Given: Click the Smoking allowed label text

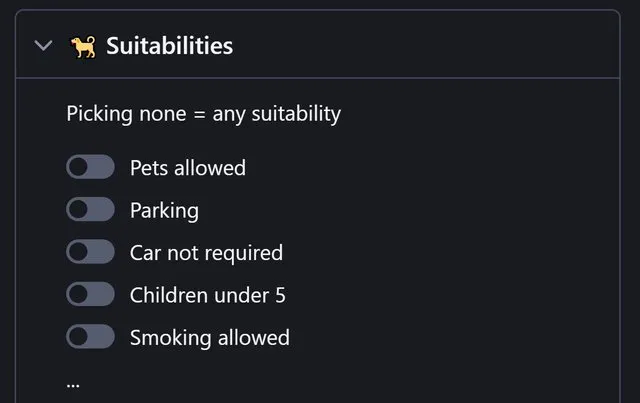Looking at the screenshot, I should pyautogui.click(x=210, y=338).
